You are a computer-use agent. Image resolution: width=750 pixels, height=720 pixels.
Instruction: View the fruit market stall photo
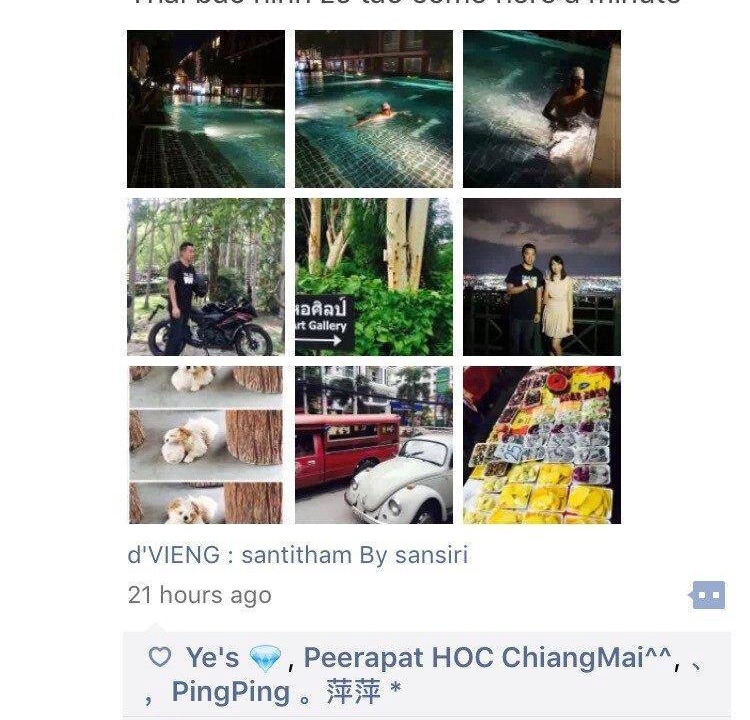[x=542, y=445]
